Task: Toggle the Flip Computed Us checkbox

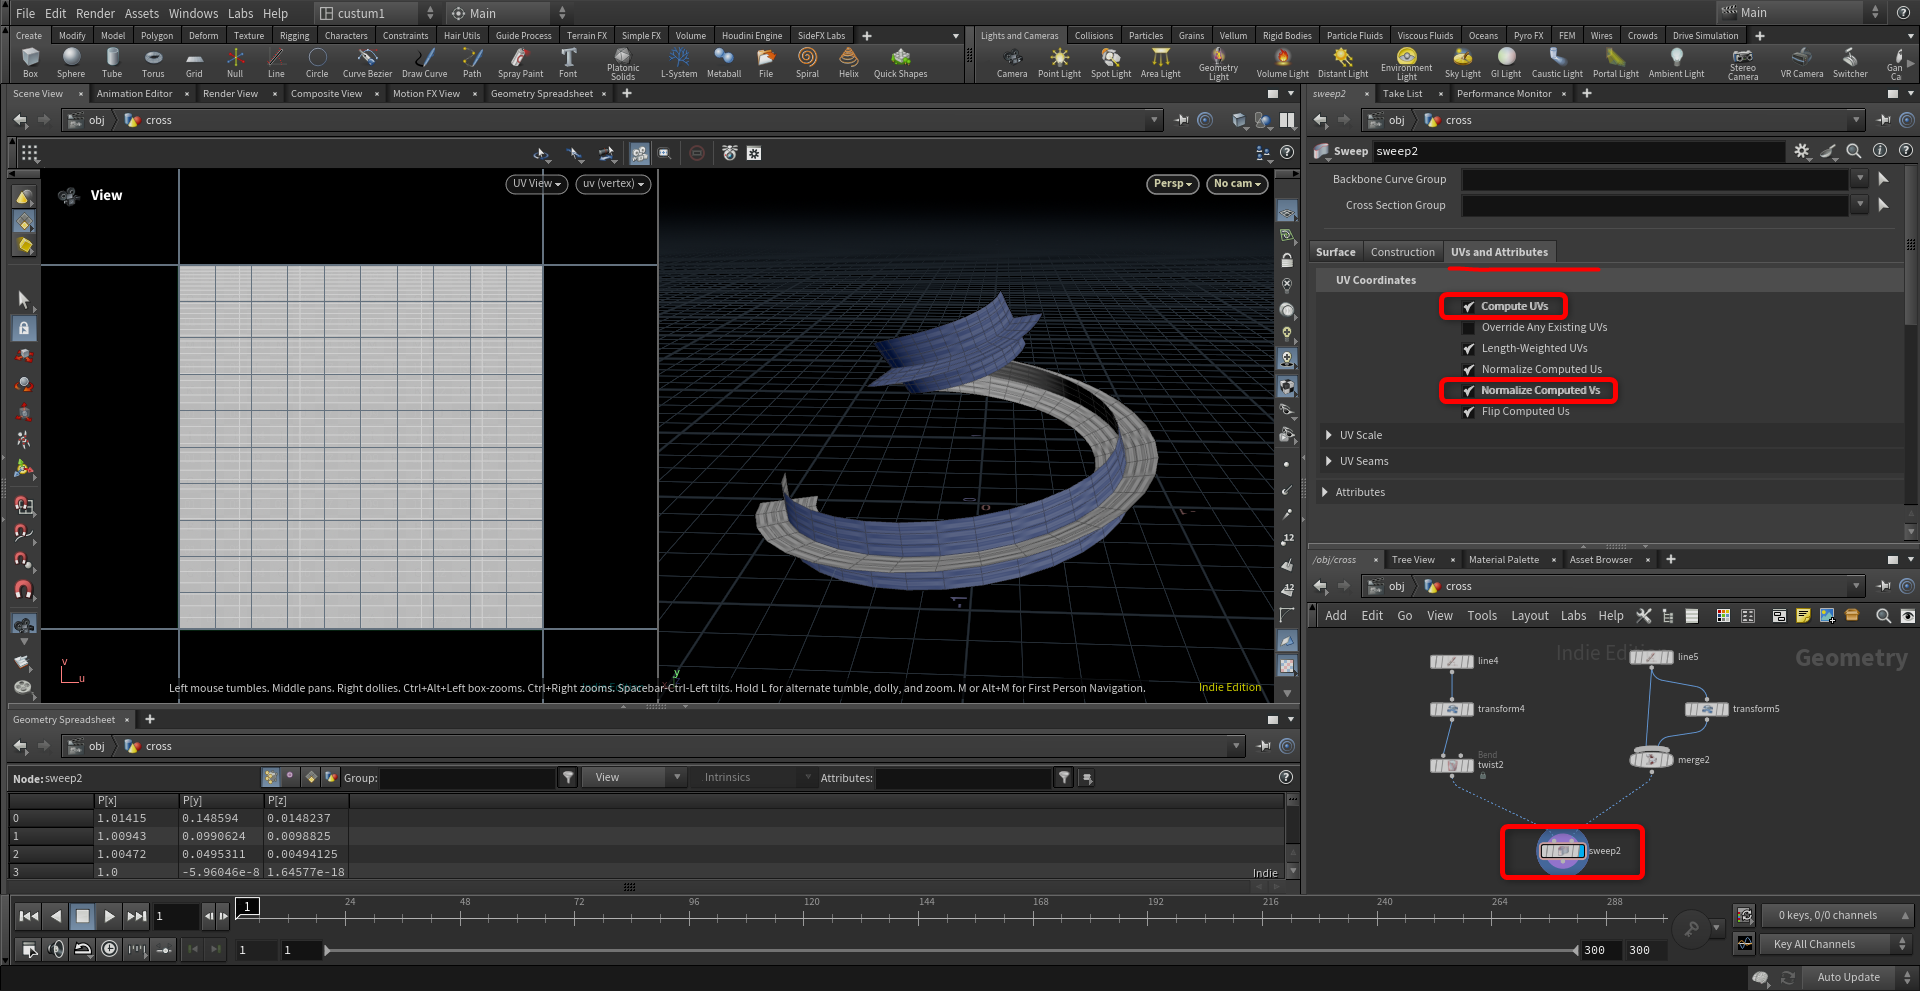Action: (1469, 412)
